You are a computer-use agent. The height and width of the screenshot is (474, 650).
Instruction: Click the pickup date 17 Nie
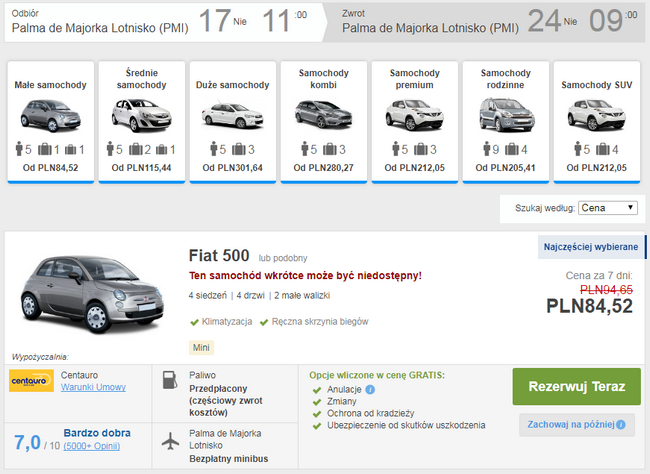pyautogui.click(x=223, y=21)
